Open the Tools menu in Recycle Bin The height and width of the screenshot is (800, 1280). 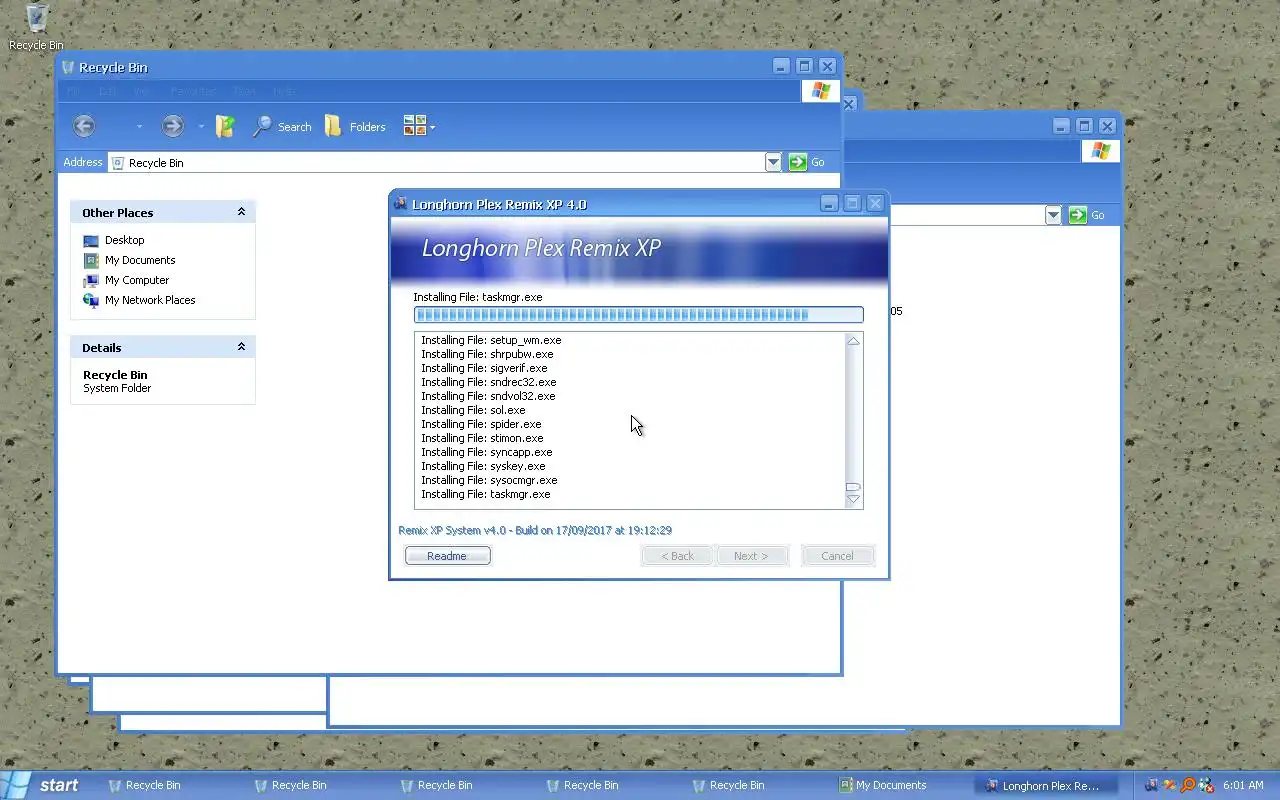244,91
